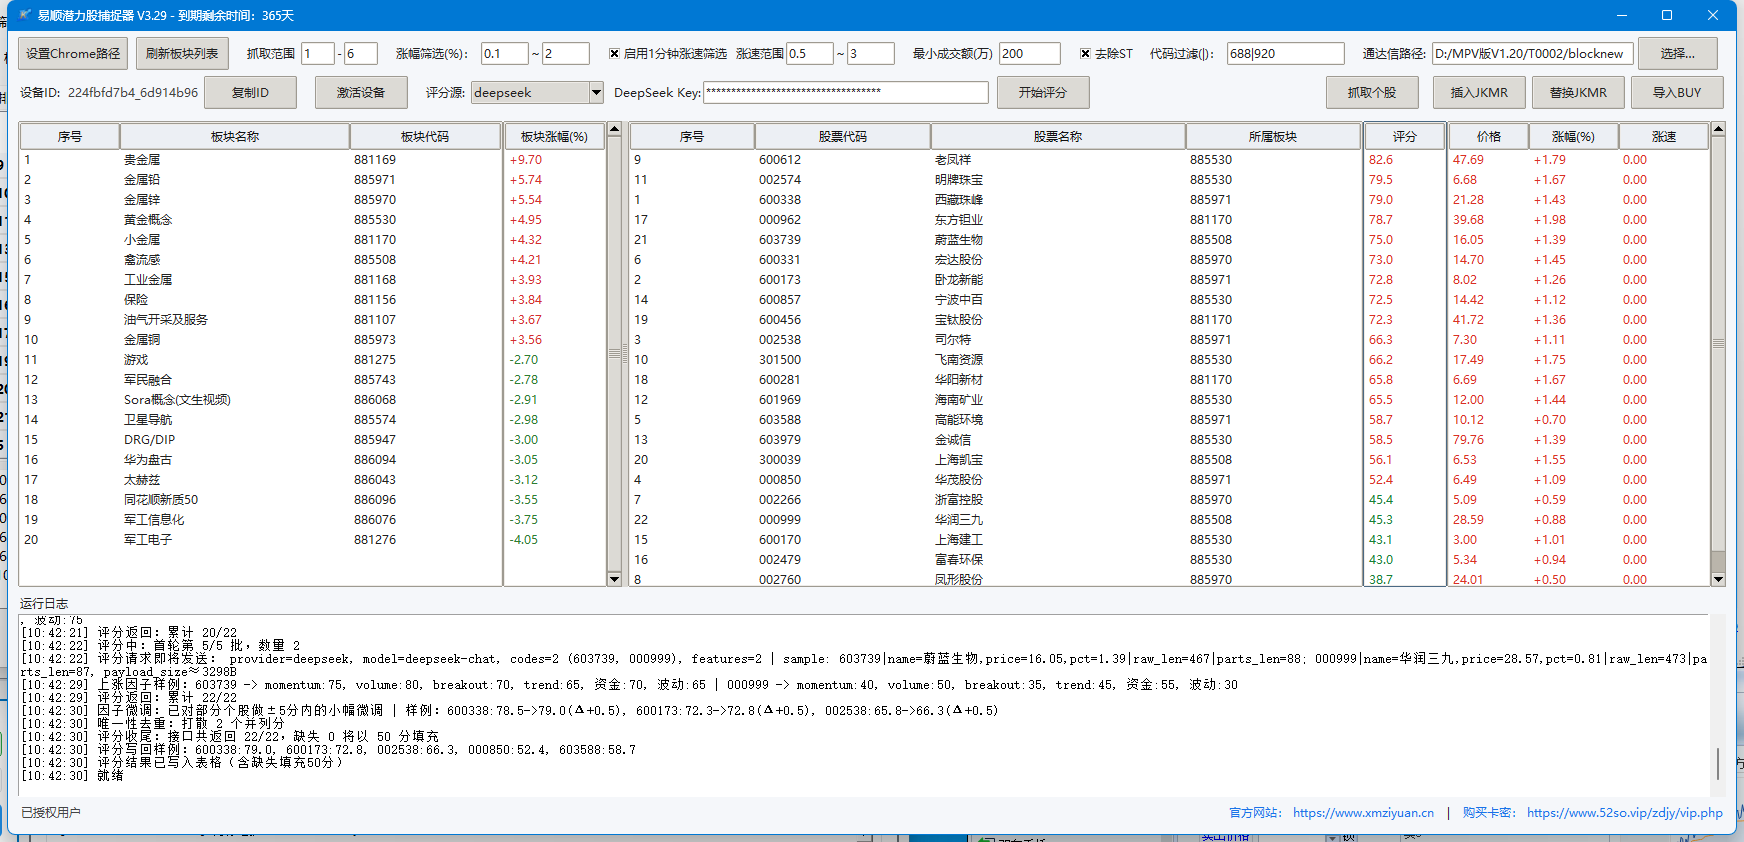Click the run log vertical scrollbar thumb
This screenshot has width=1744, height=842.
[1718, 763]
